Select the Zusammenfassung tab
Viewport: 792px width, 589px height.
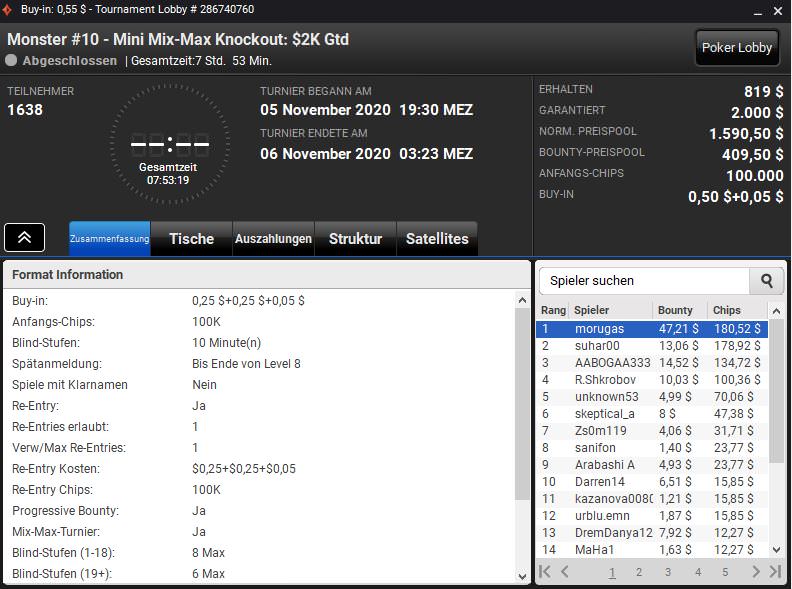[109, 239]
